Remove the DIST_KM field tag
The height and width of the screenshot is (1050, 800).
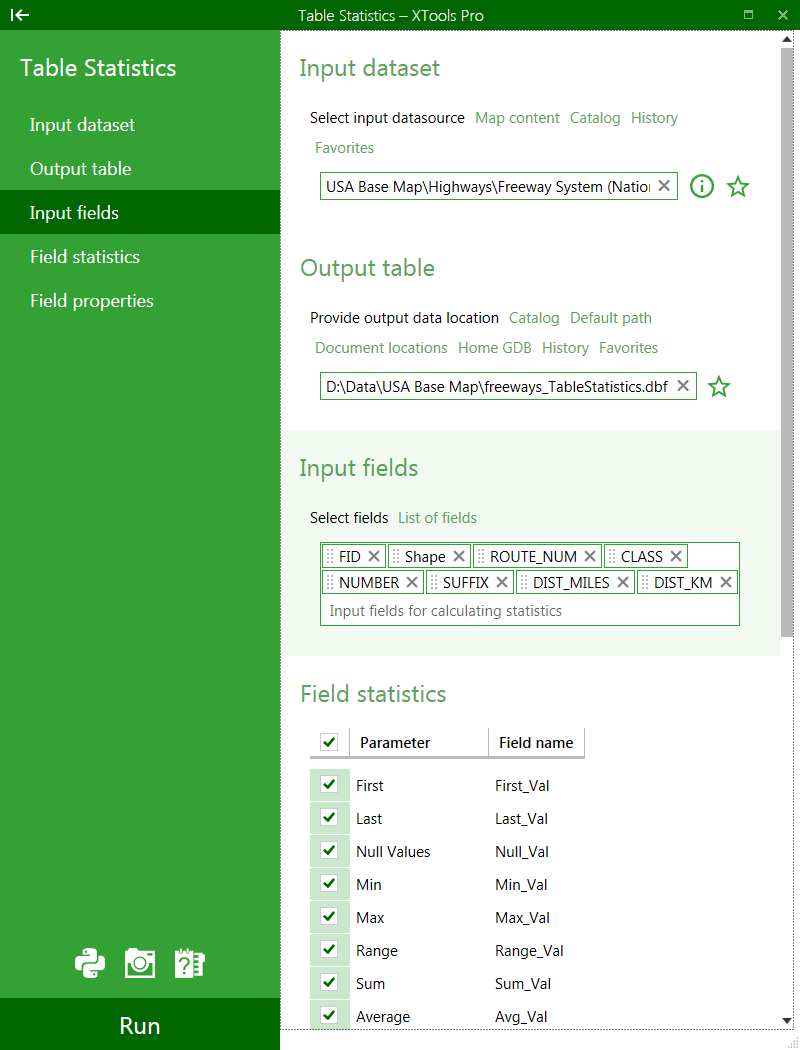click(x=726, y=582)
